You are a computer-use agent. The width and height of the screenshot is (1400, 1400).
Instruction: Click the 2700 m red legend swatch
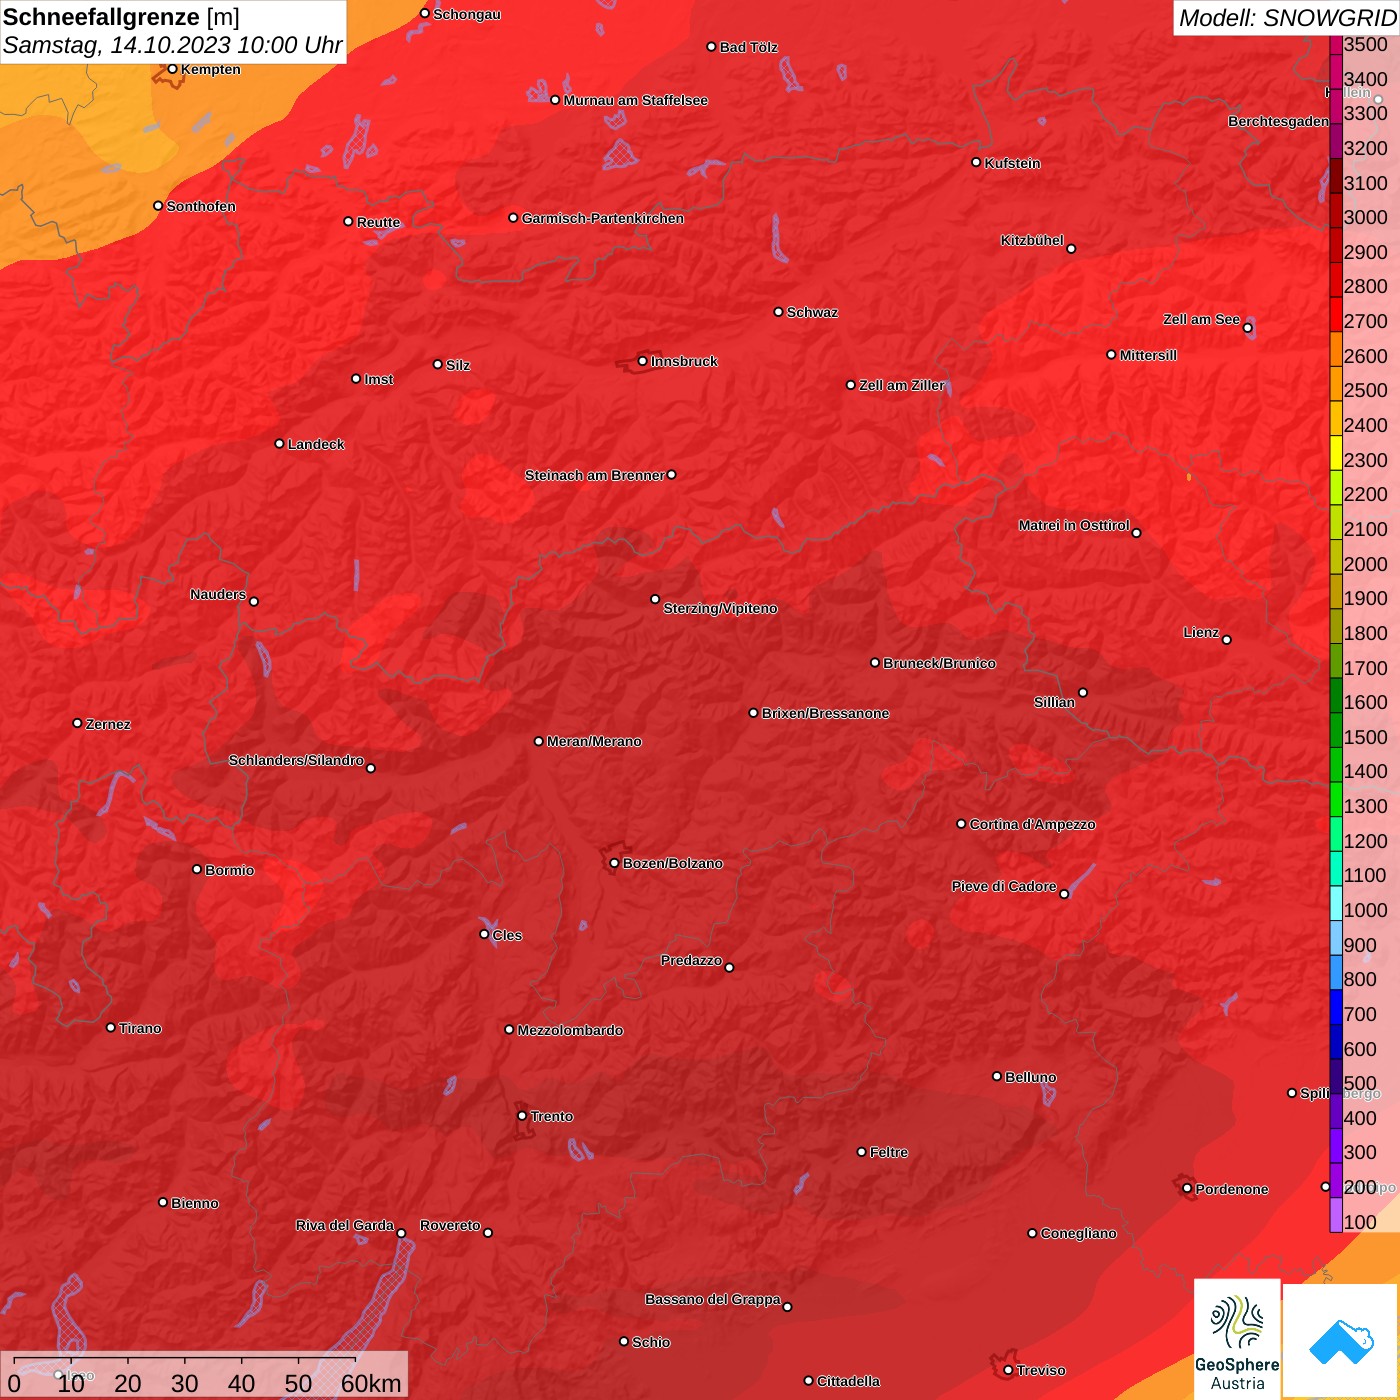1335,314
